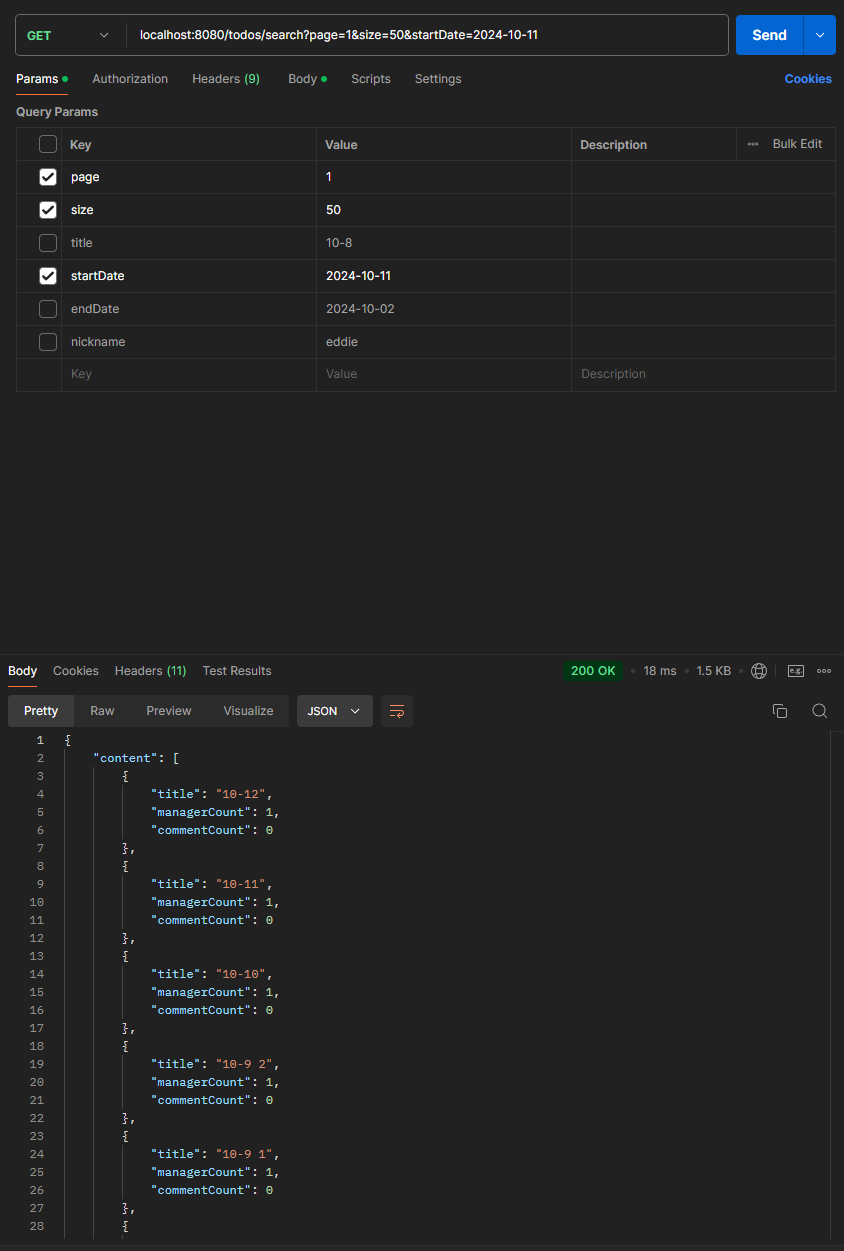Image resolution: width=844 pixels, height=1251 pixels.
Task: Open the response Cookies tab
Action: [x=76, y=671]
